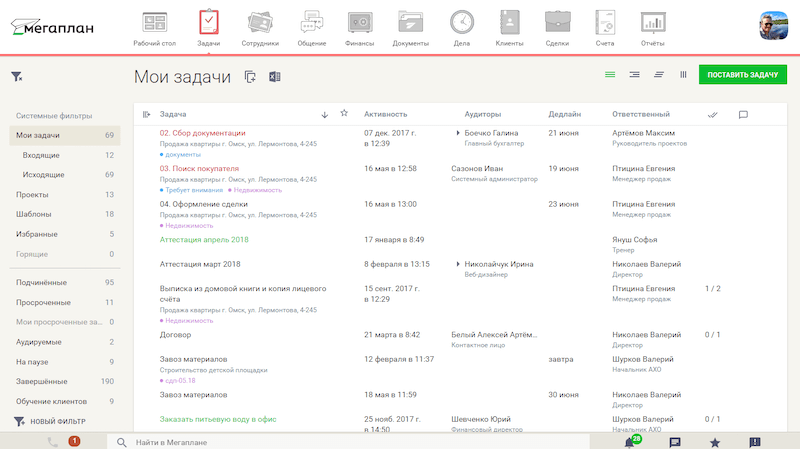The height and width of the screenshot is (449, 800).
Task: Expand auditors list for Николайчук Ирина
Action: tap(458, 264)
